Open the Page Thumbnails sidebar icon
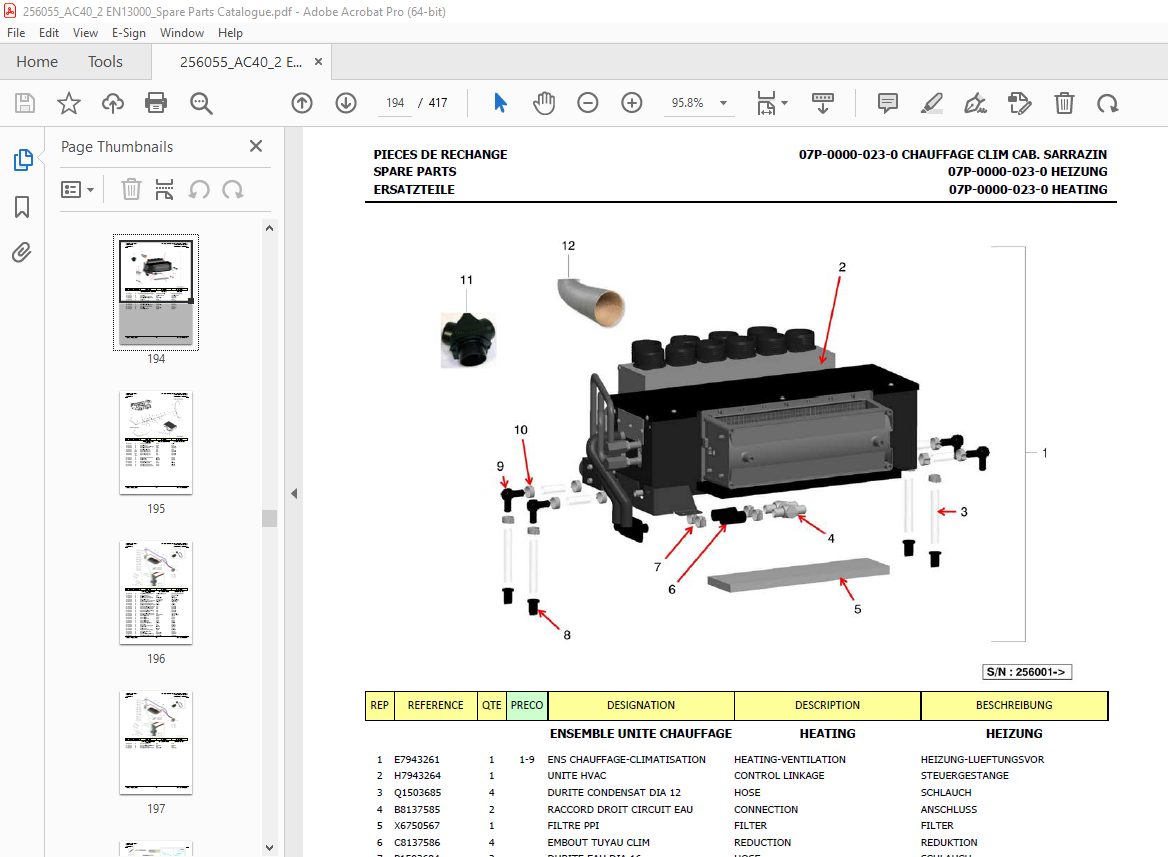The height and width of the screenshot is (857, 1168). [x=22, y=159]
